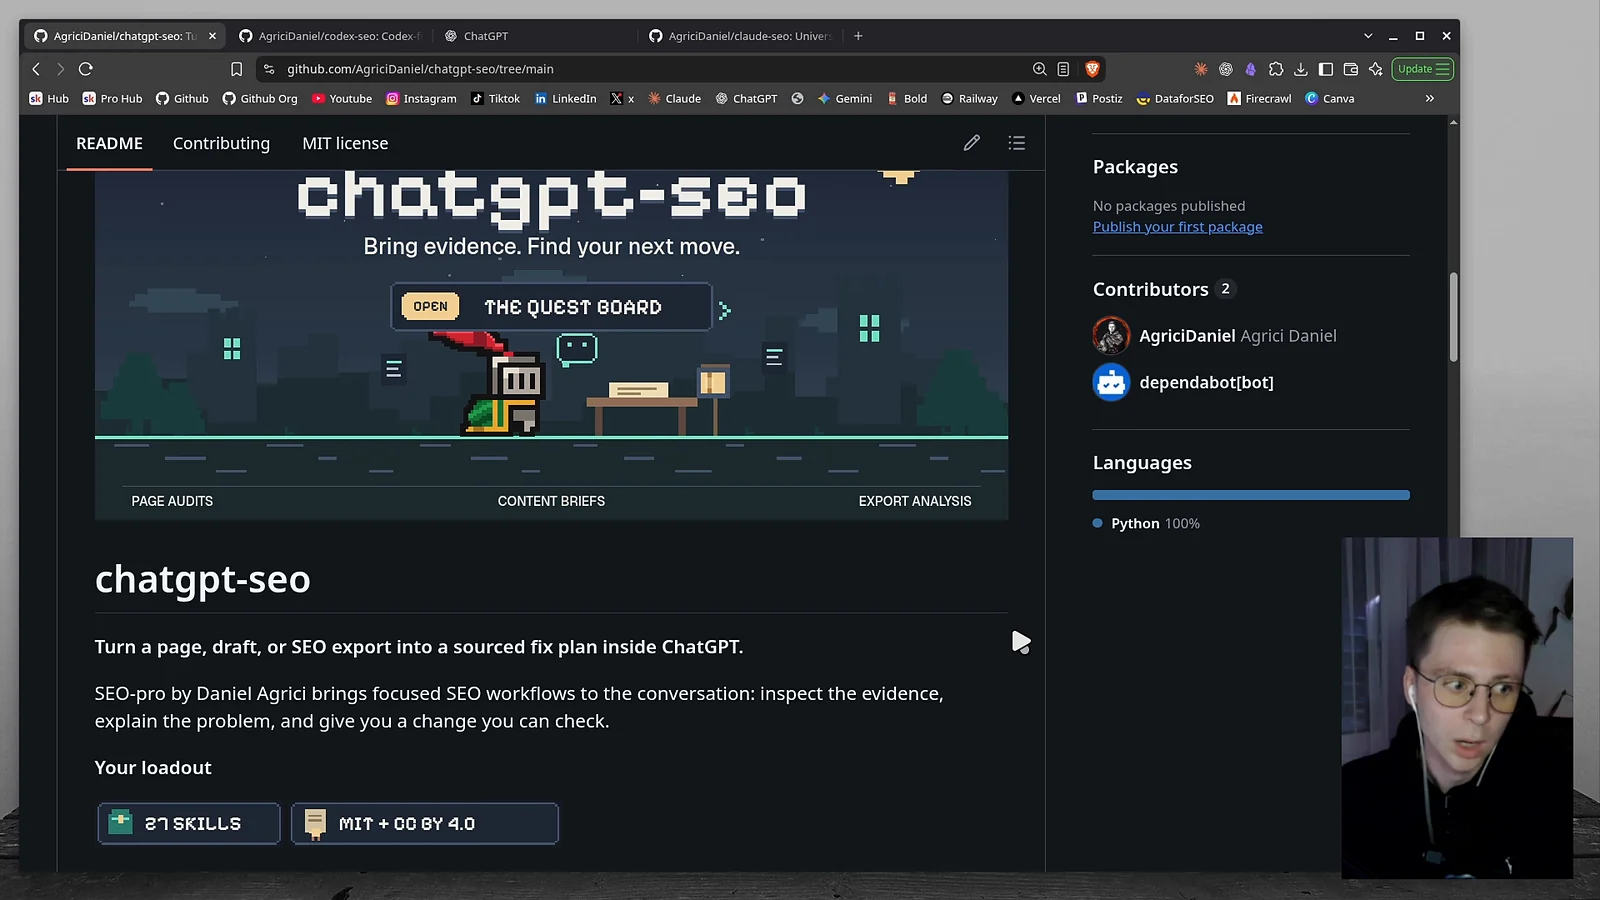This screenshot has height=900, width=1600.
Task: Open the LinkedIn bookmark
Action: pos(565,99)
